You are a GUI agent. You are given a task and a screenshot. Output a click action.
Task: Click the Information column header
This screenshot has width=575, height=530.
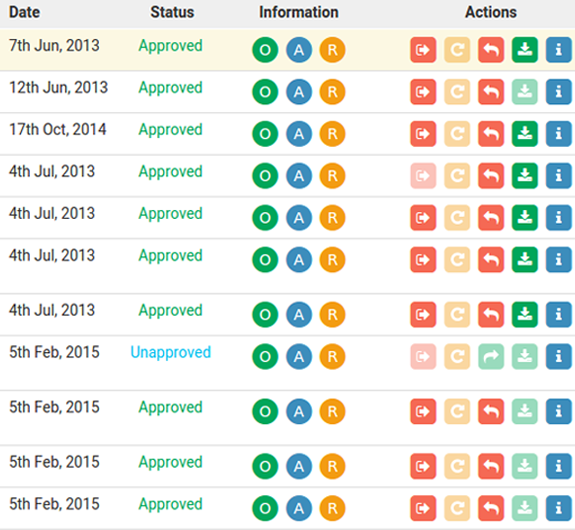299,12
